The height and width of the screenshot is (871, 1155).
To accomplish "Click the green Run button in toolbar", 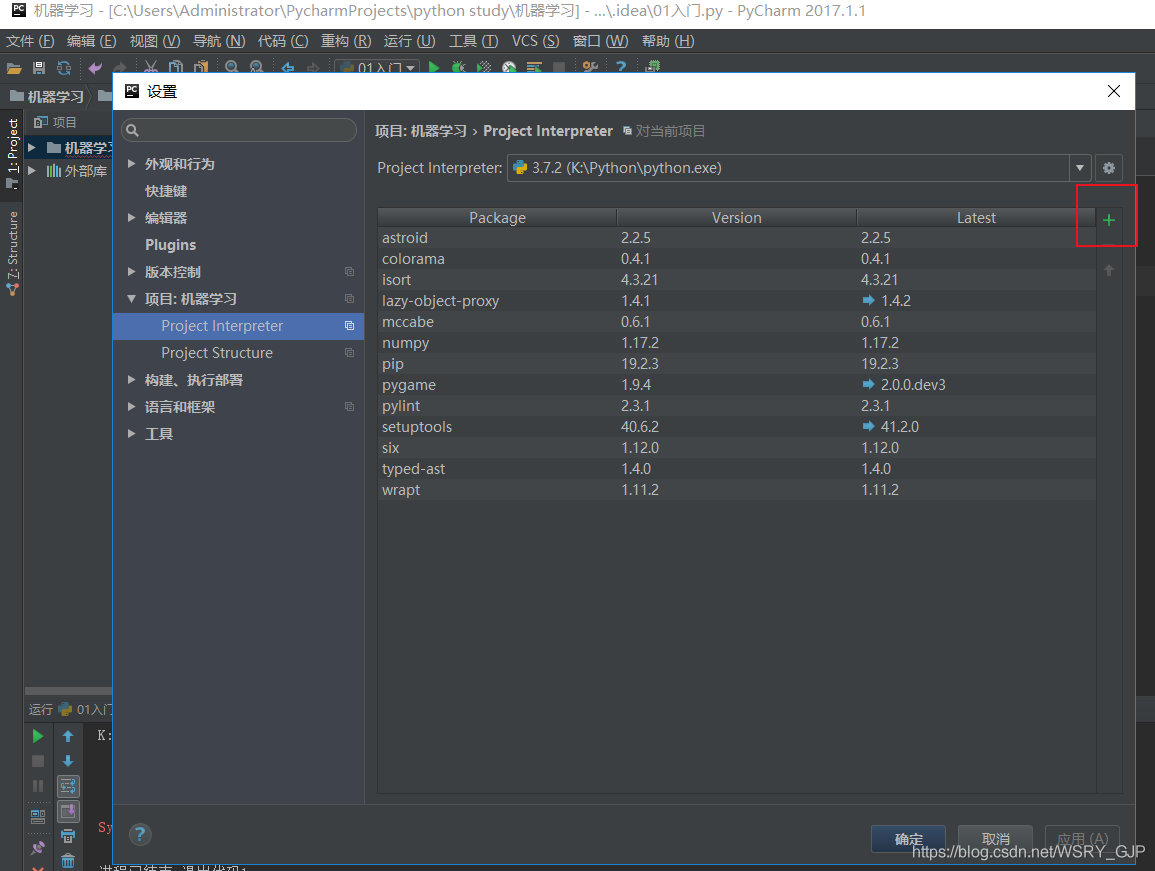I will pyautogui.click(x=434, y=68).
